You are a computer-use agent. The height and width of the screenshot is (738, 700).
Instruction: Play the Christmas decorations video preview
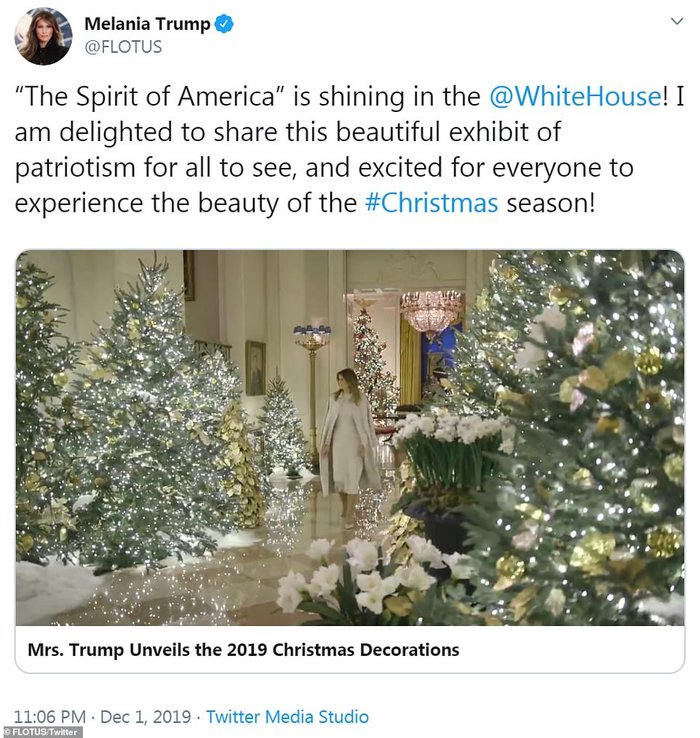tap(349, 437)
